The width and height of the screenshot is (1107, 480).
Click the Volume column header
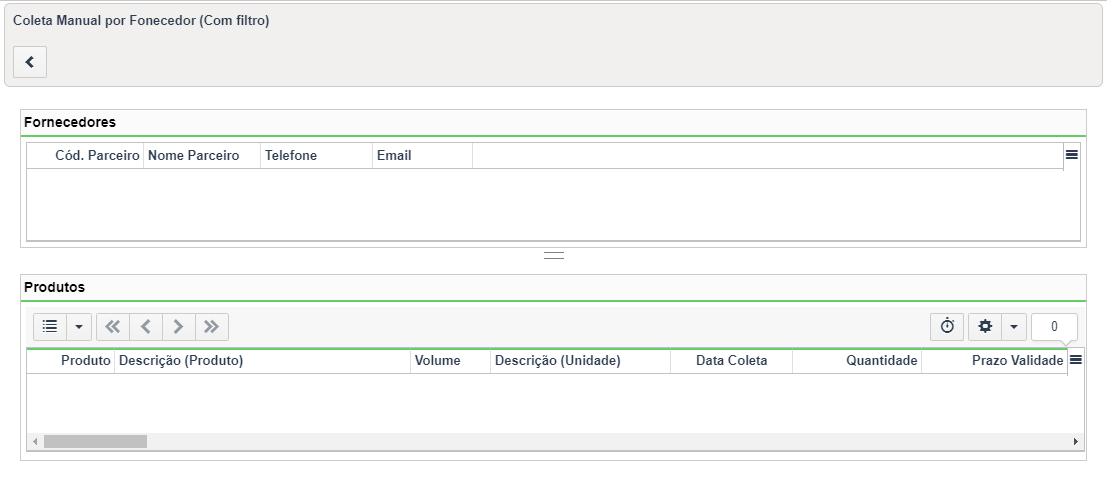[x=450, y=361]
